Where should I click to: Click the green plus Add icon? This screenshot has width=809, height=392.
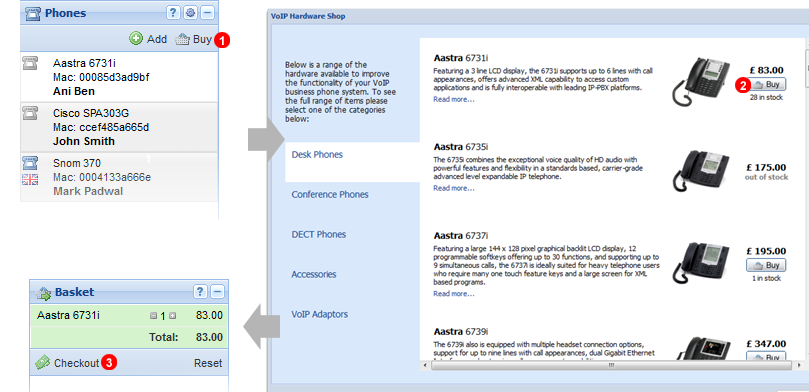[x=136, y=39]
